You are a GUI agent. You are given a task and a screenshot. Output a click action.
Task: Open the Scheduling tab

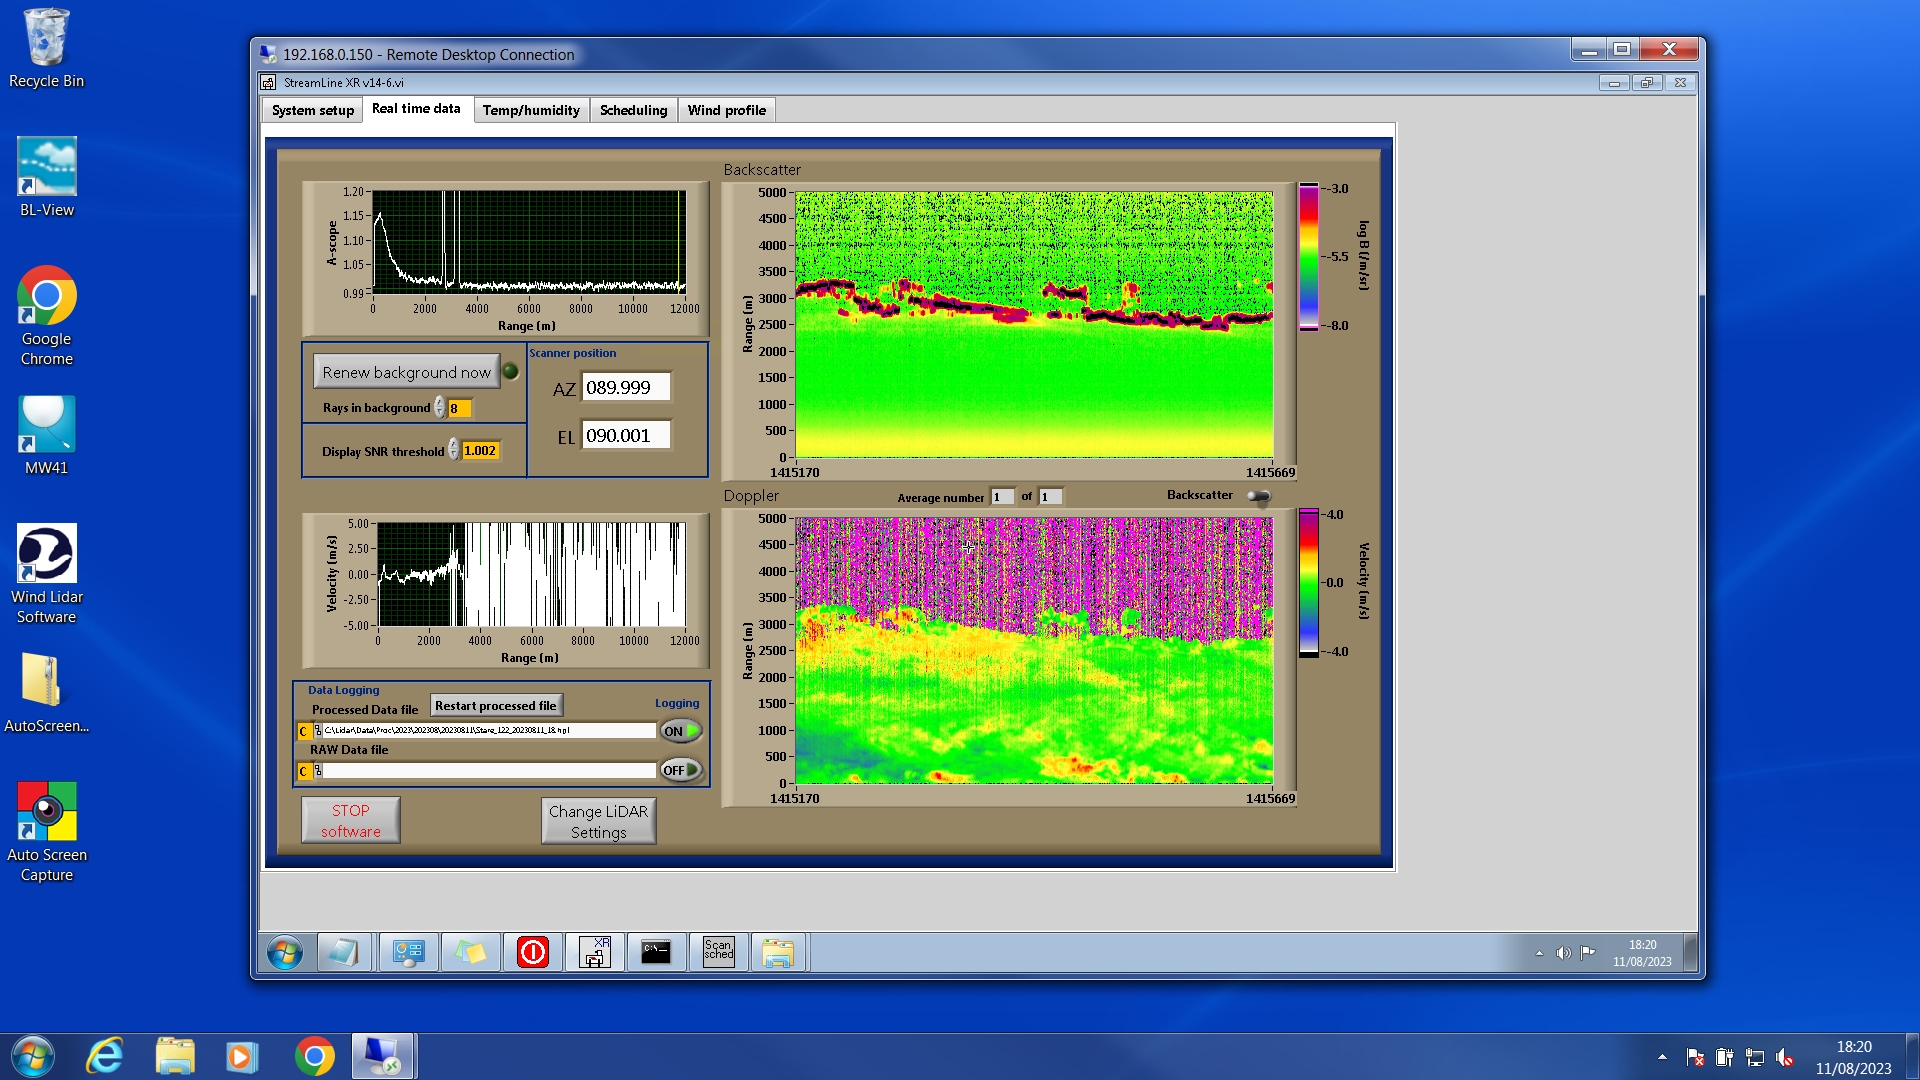633,110
